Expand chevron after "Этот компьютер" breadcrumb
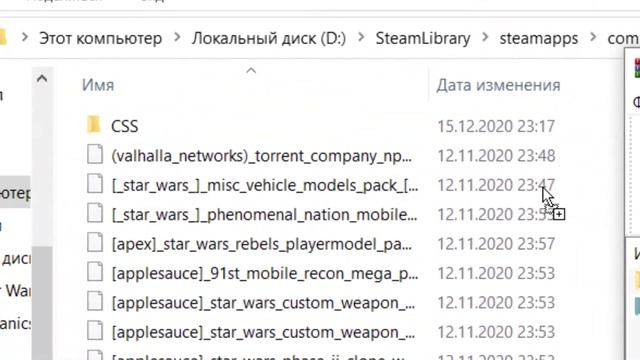This screenshot has height=360, width=640. 177,38
